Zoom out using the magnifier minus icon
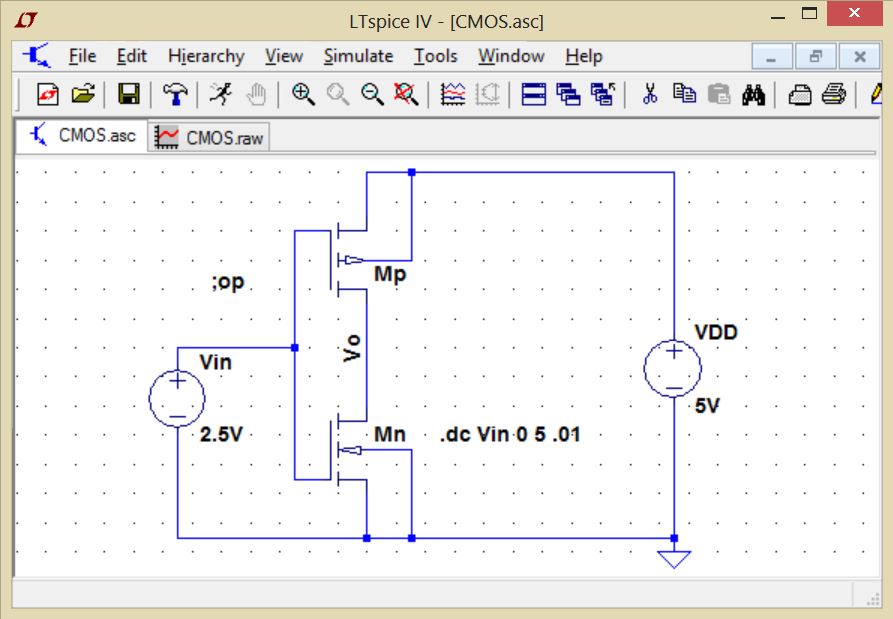This screenshot has height=619, width=893. pyautogui.click(x=373, y=94)
